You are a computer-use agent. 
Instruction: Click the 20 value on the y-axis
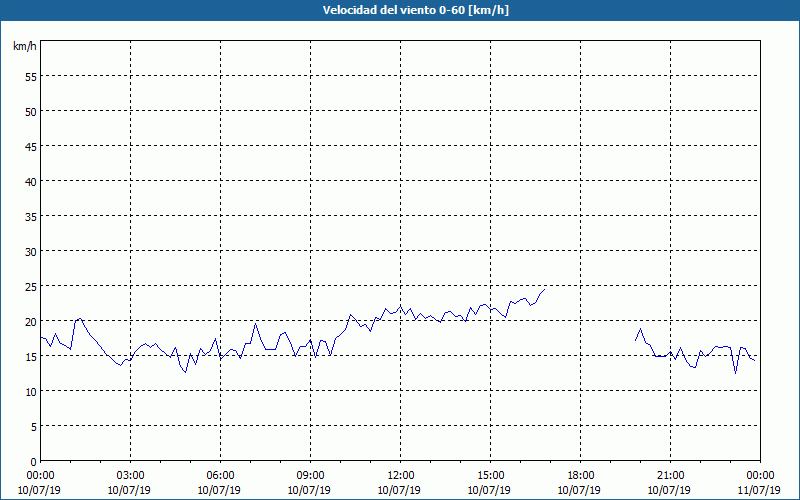[x=31, y=321]
